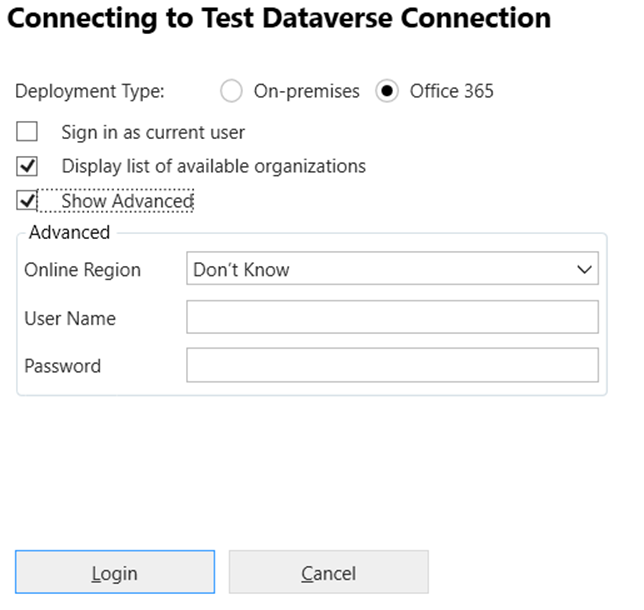Image resolution: width=644 pixels, height=610 pixels.
Task: Choose the Office 365 deployment radio button
Action: pos(387,92)
